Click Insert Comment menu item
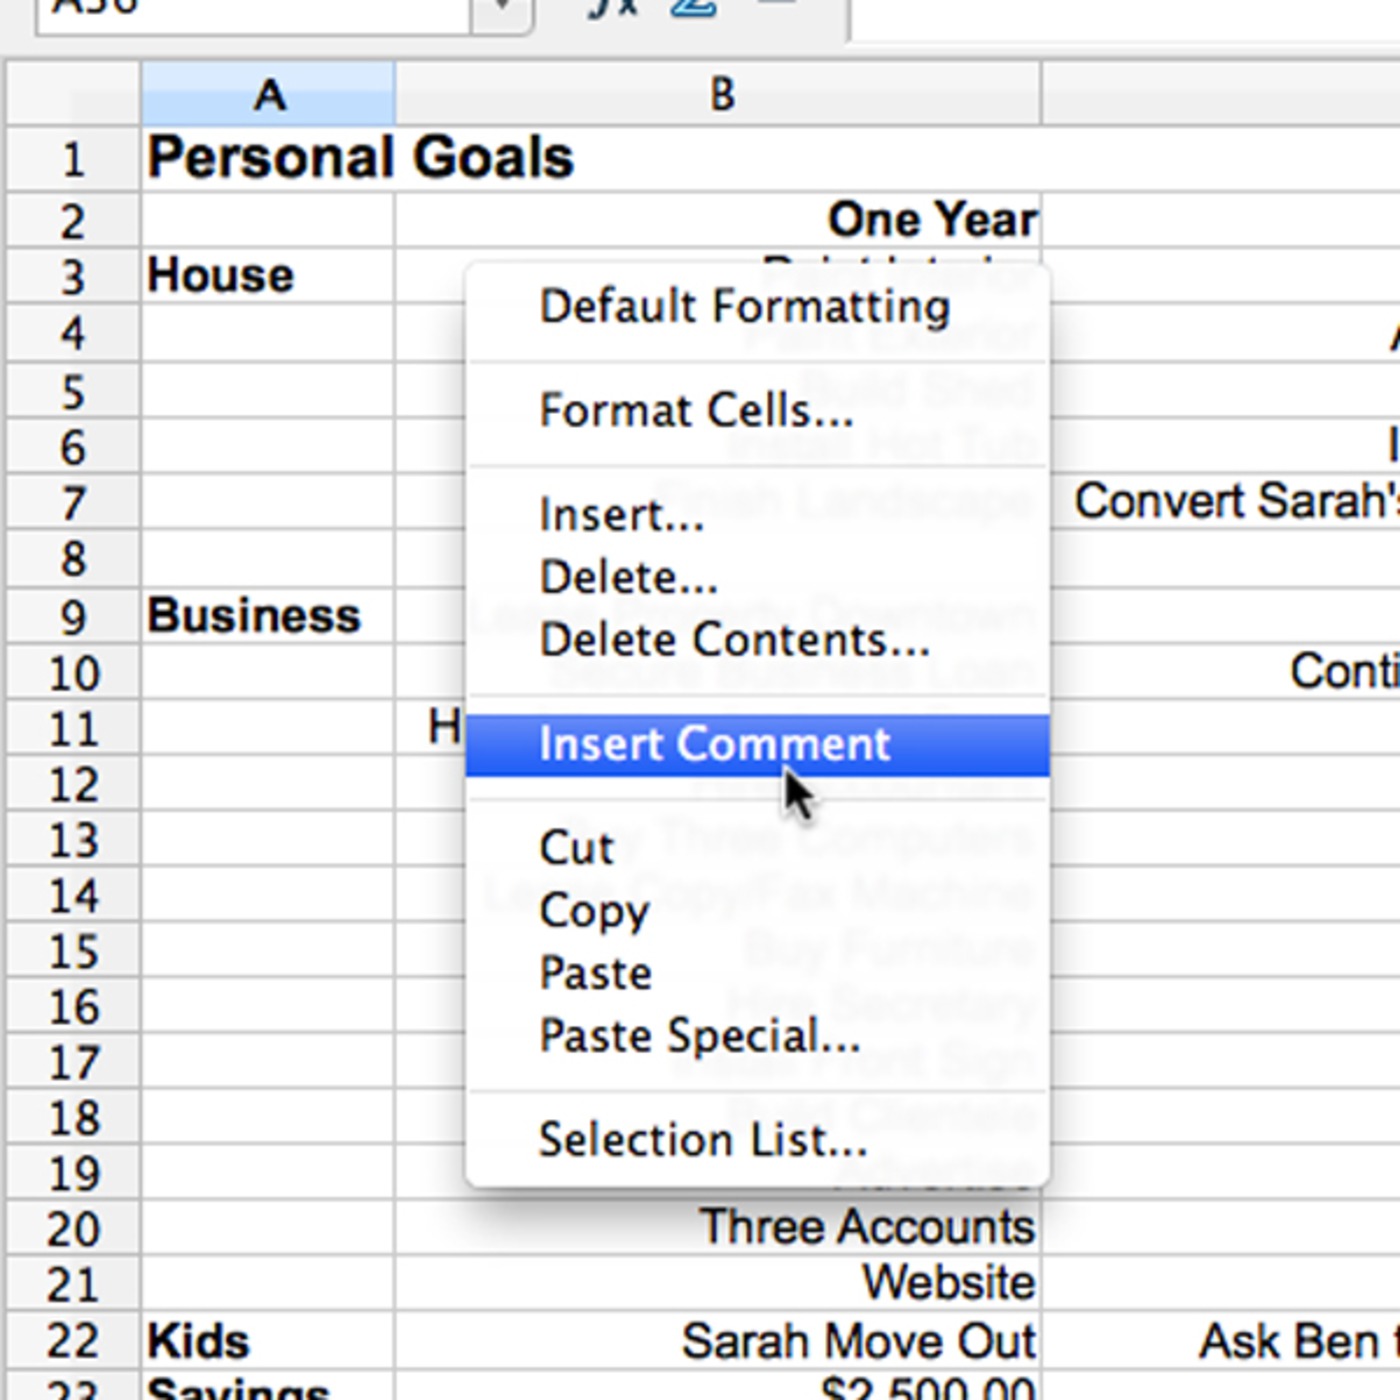The height and width of the screenshot is (1400, 1400). coord(714,745)
